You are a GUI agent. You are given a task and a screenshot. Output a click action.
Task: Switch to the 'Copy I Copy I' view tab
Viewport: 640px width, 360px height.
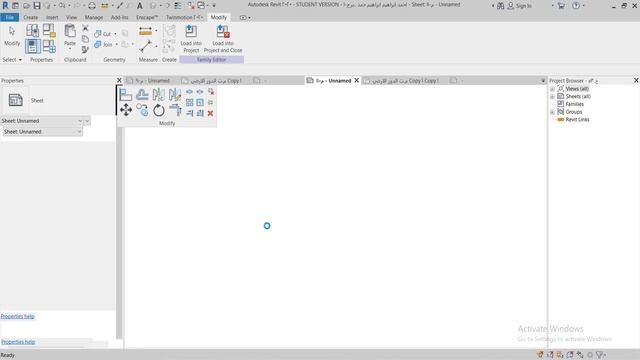pos(401,81)
